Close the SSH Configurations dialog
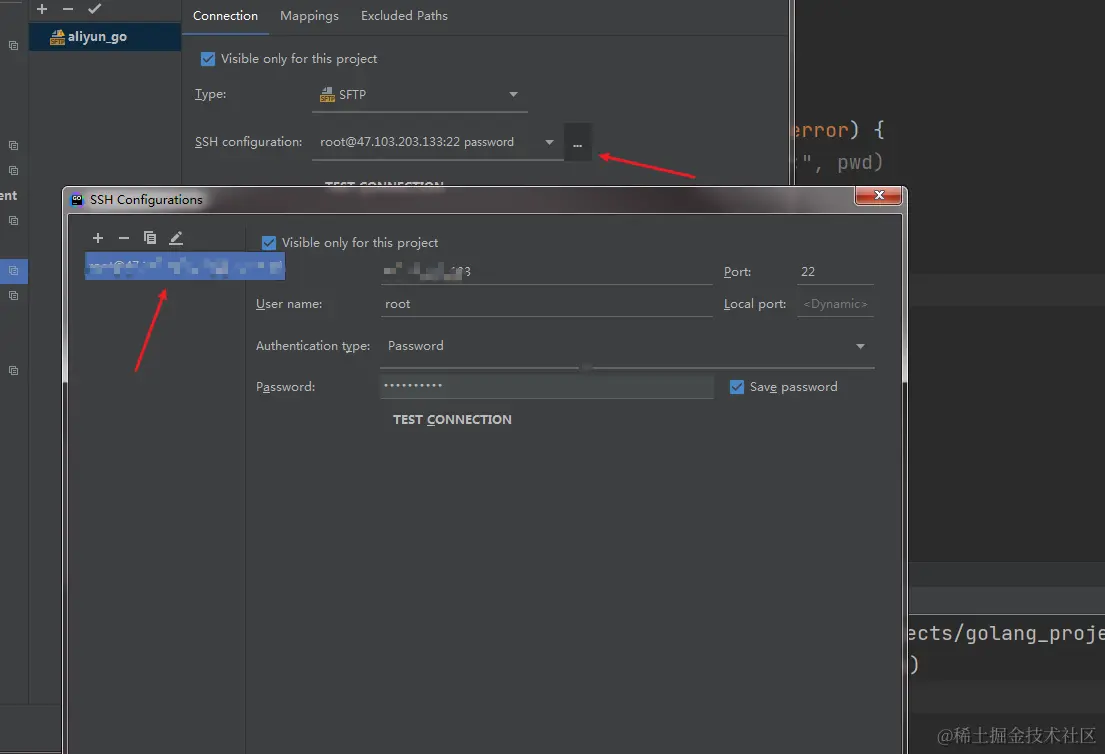Viewport: 1105px width, 754px height. [x=878, y=195]
